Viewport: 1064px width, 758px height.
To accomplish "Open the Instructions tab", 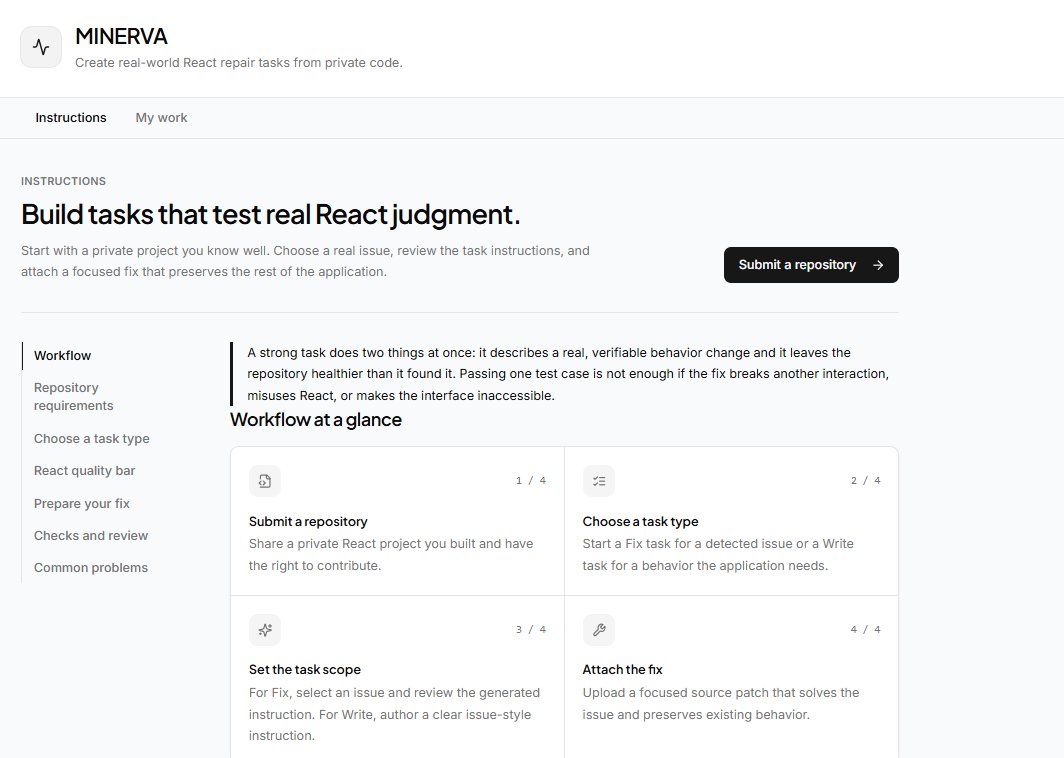I will (71, 118).
